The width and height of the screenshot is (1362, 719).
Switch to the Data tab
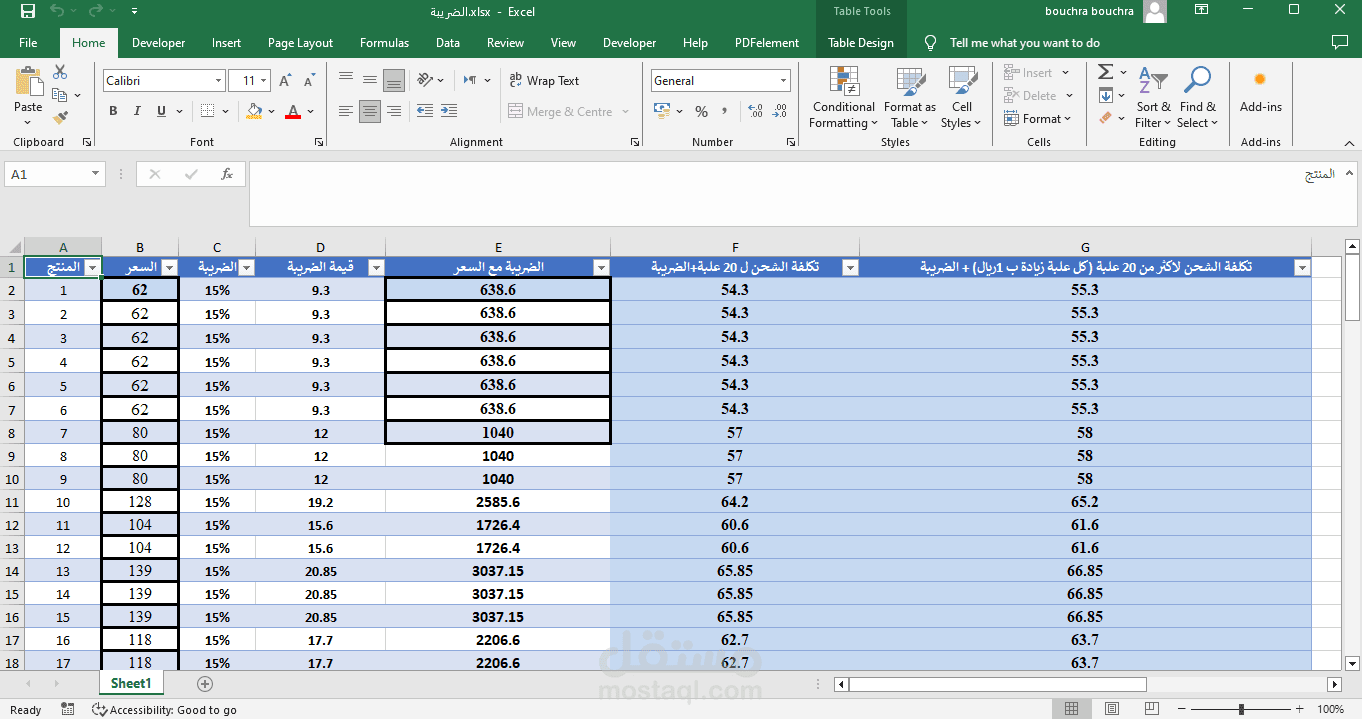pyautogui.click(x=448, y=43)
